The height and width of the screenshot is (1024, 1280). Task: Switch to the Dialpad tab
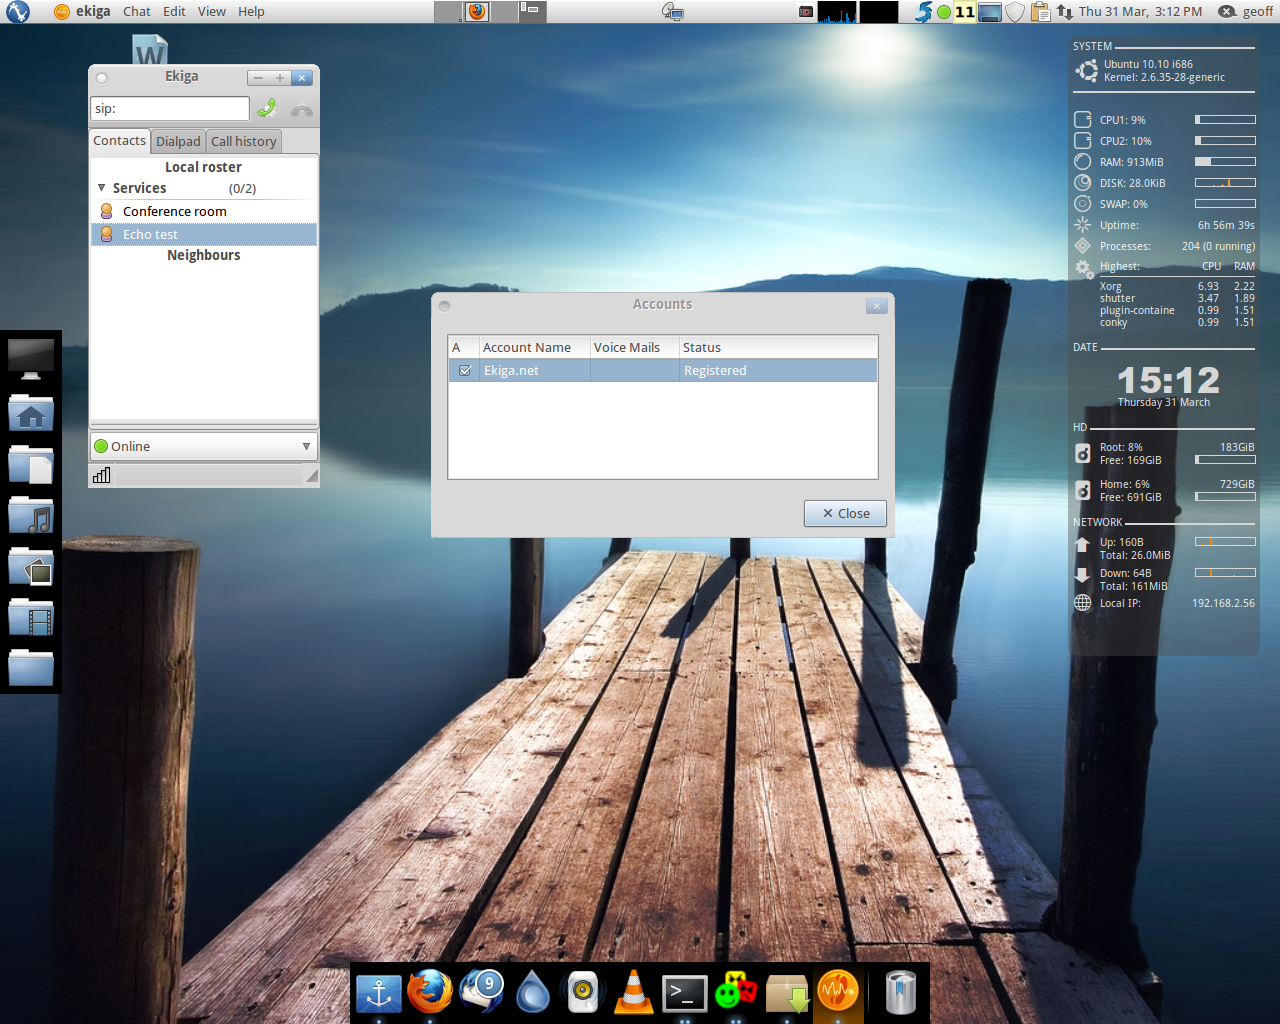(178, 142)
